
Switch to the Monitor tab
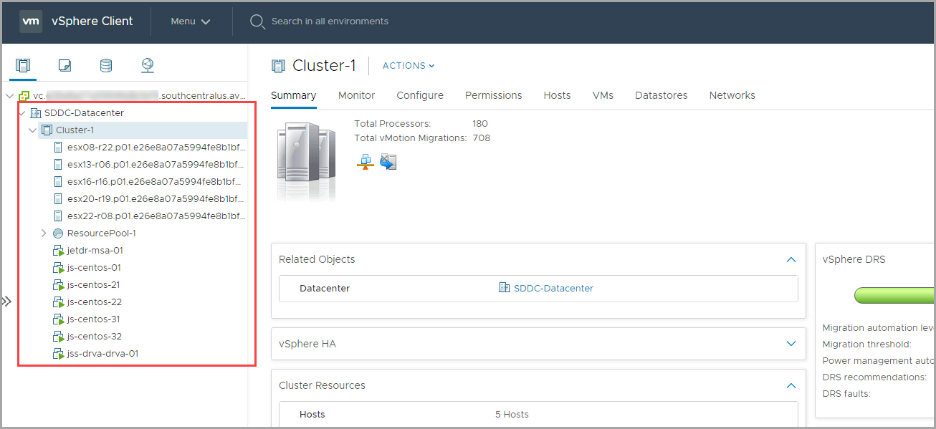[x=356, y=95]
